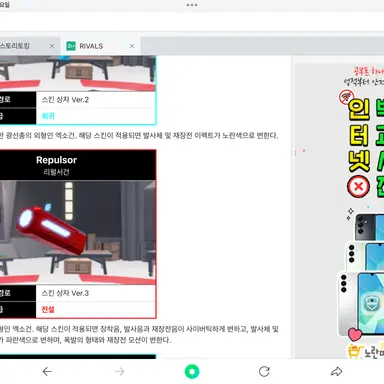Switch to the RIVALS tab
The width and height of the screenshot is (384, 384).
point(100,46)
